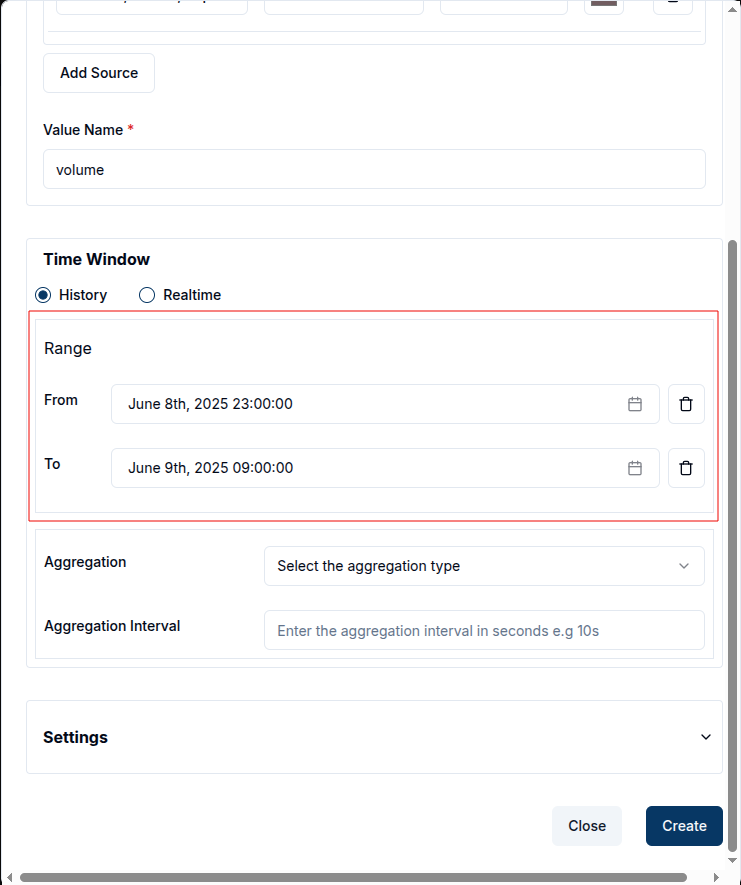The height and width of the screenshot is (885, 741).
Task: Edit the Value Name field containing volume
Action: (374, 169)
